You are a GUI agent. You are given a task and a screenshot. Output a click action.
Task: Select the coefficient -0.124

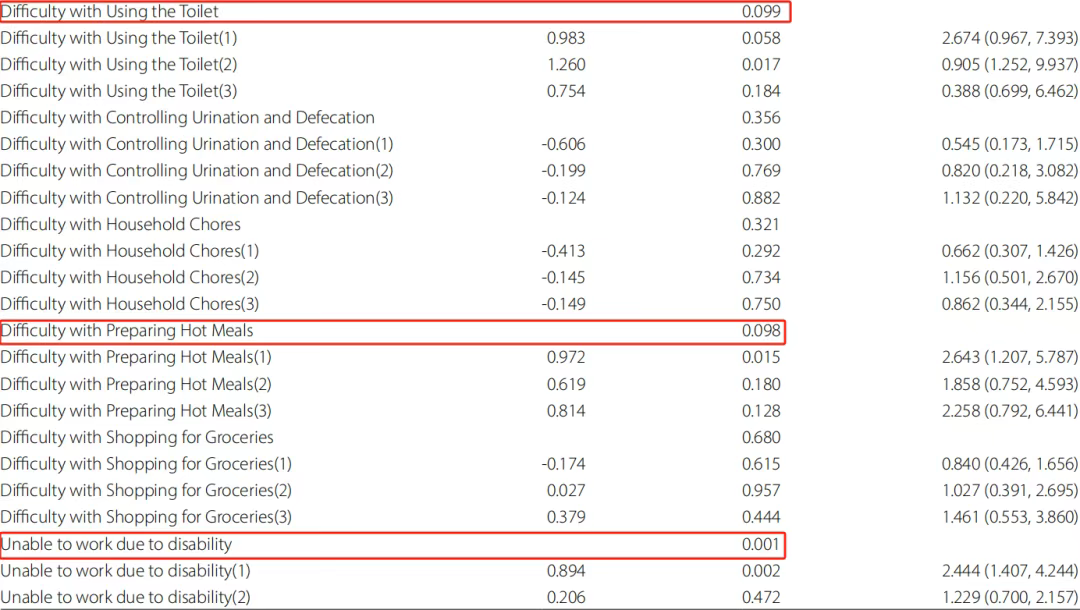[563, 198]
